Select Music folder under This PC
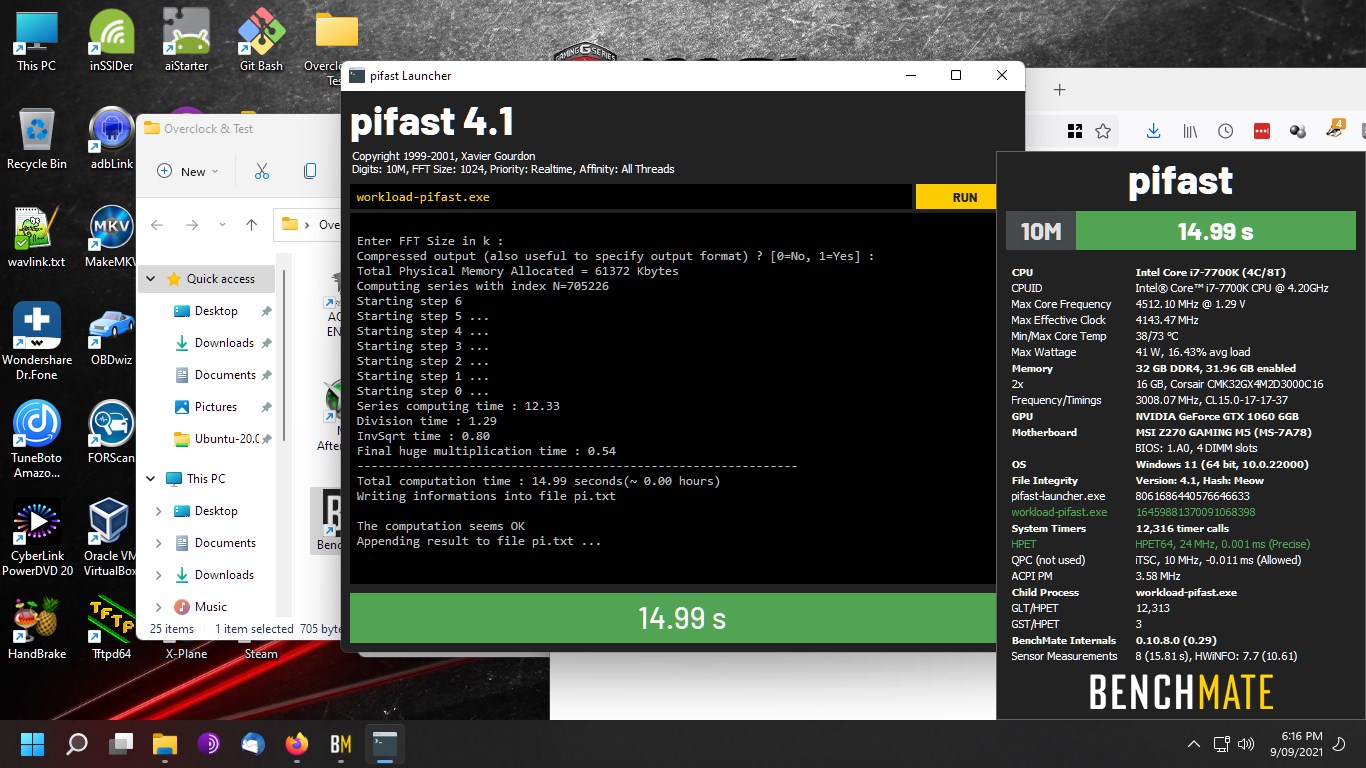Image resolution: width=1366 pixels, height=768 pixels. point(211,607)
